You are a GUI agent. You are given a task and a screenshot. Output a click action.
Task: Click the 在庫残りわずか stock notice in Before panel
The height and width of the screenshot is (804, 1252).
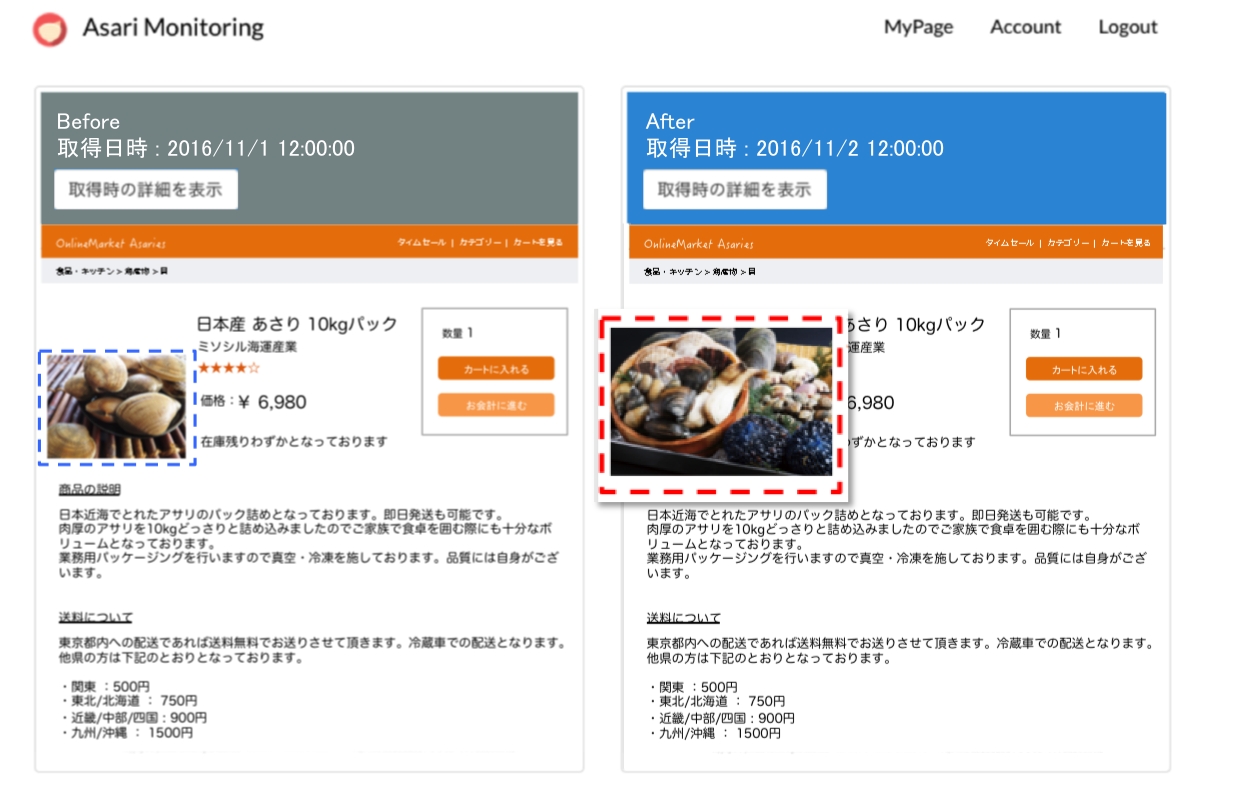pos(293,441)
